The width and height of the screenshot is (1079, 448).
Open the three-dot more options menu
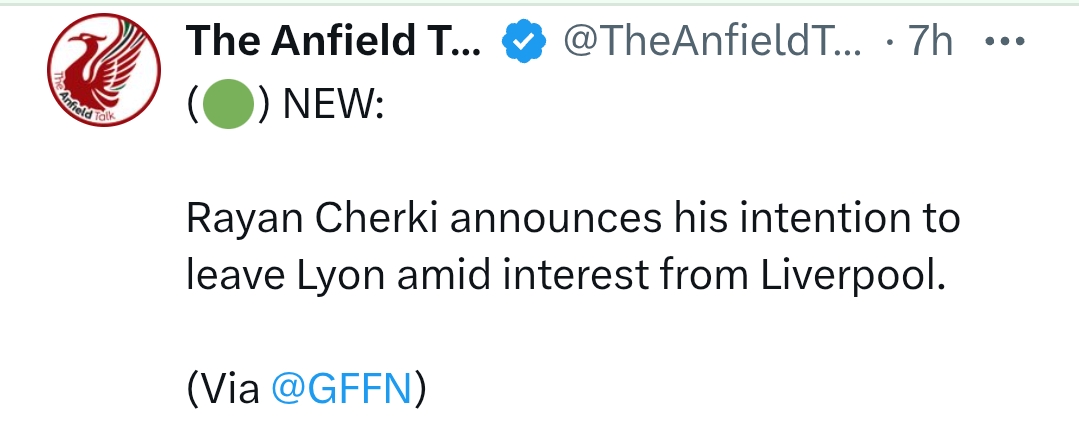(x=1004, y=41)
